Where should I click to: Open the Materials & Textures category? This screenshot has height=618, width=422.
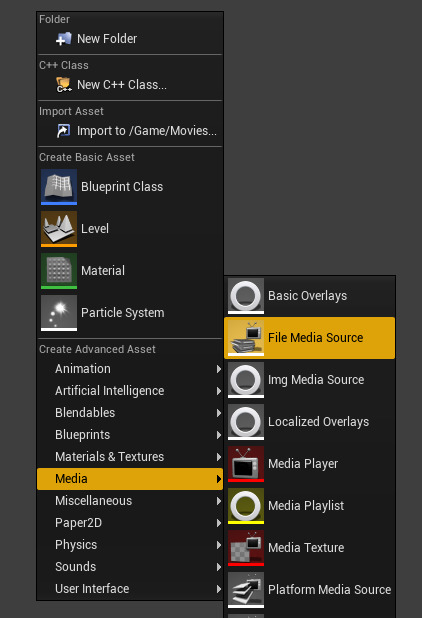pos(130,457)
